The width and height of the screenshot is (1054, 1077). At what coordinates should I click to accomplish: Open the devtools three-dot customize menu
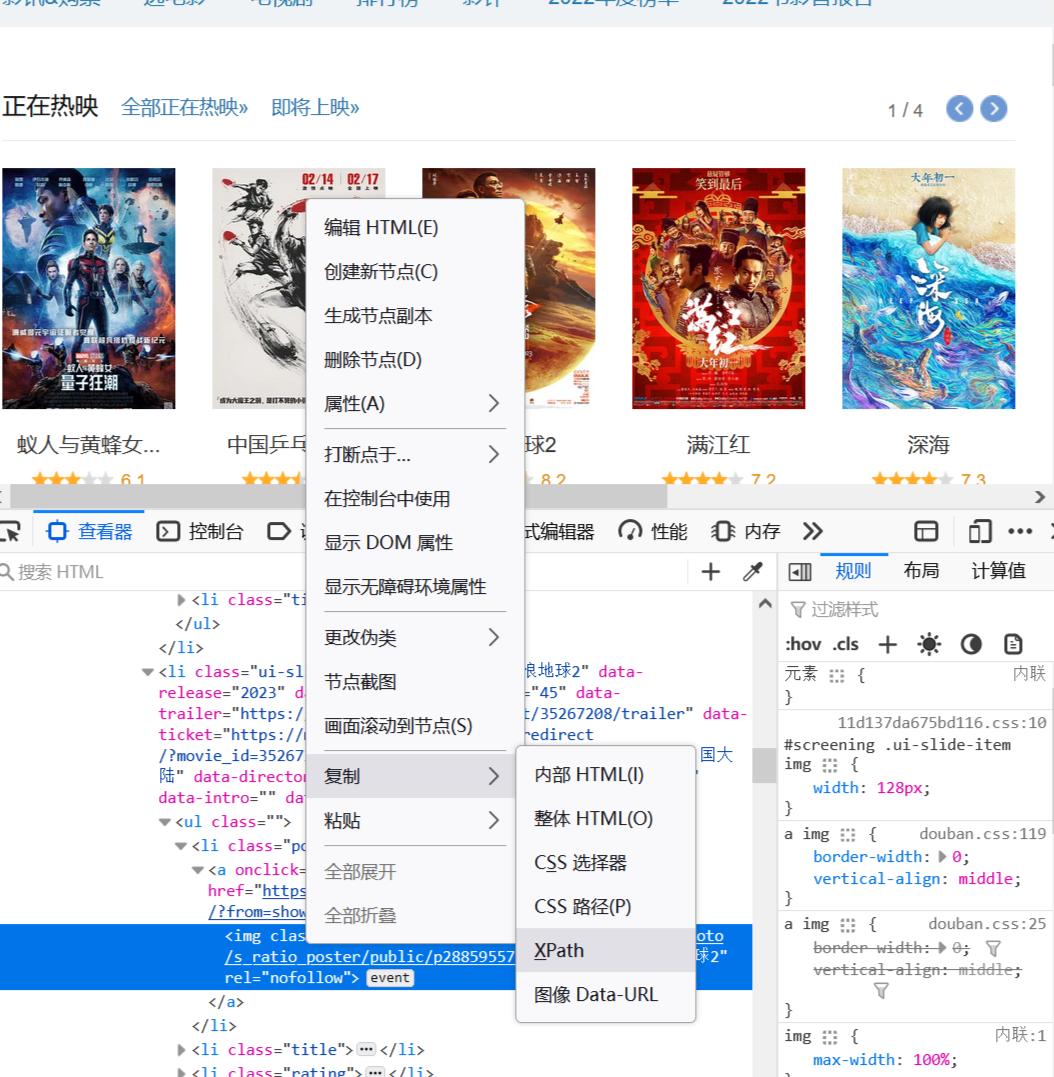pos(1021,531)
